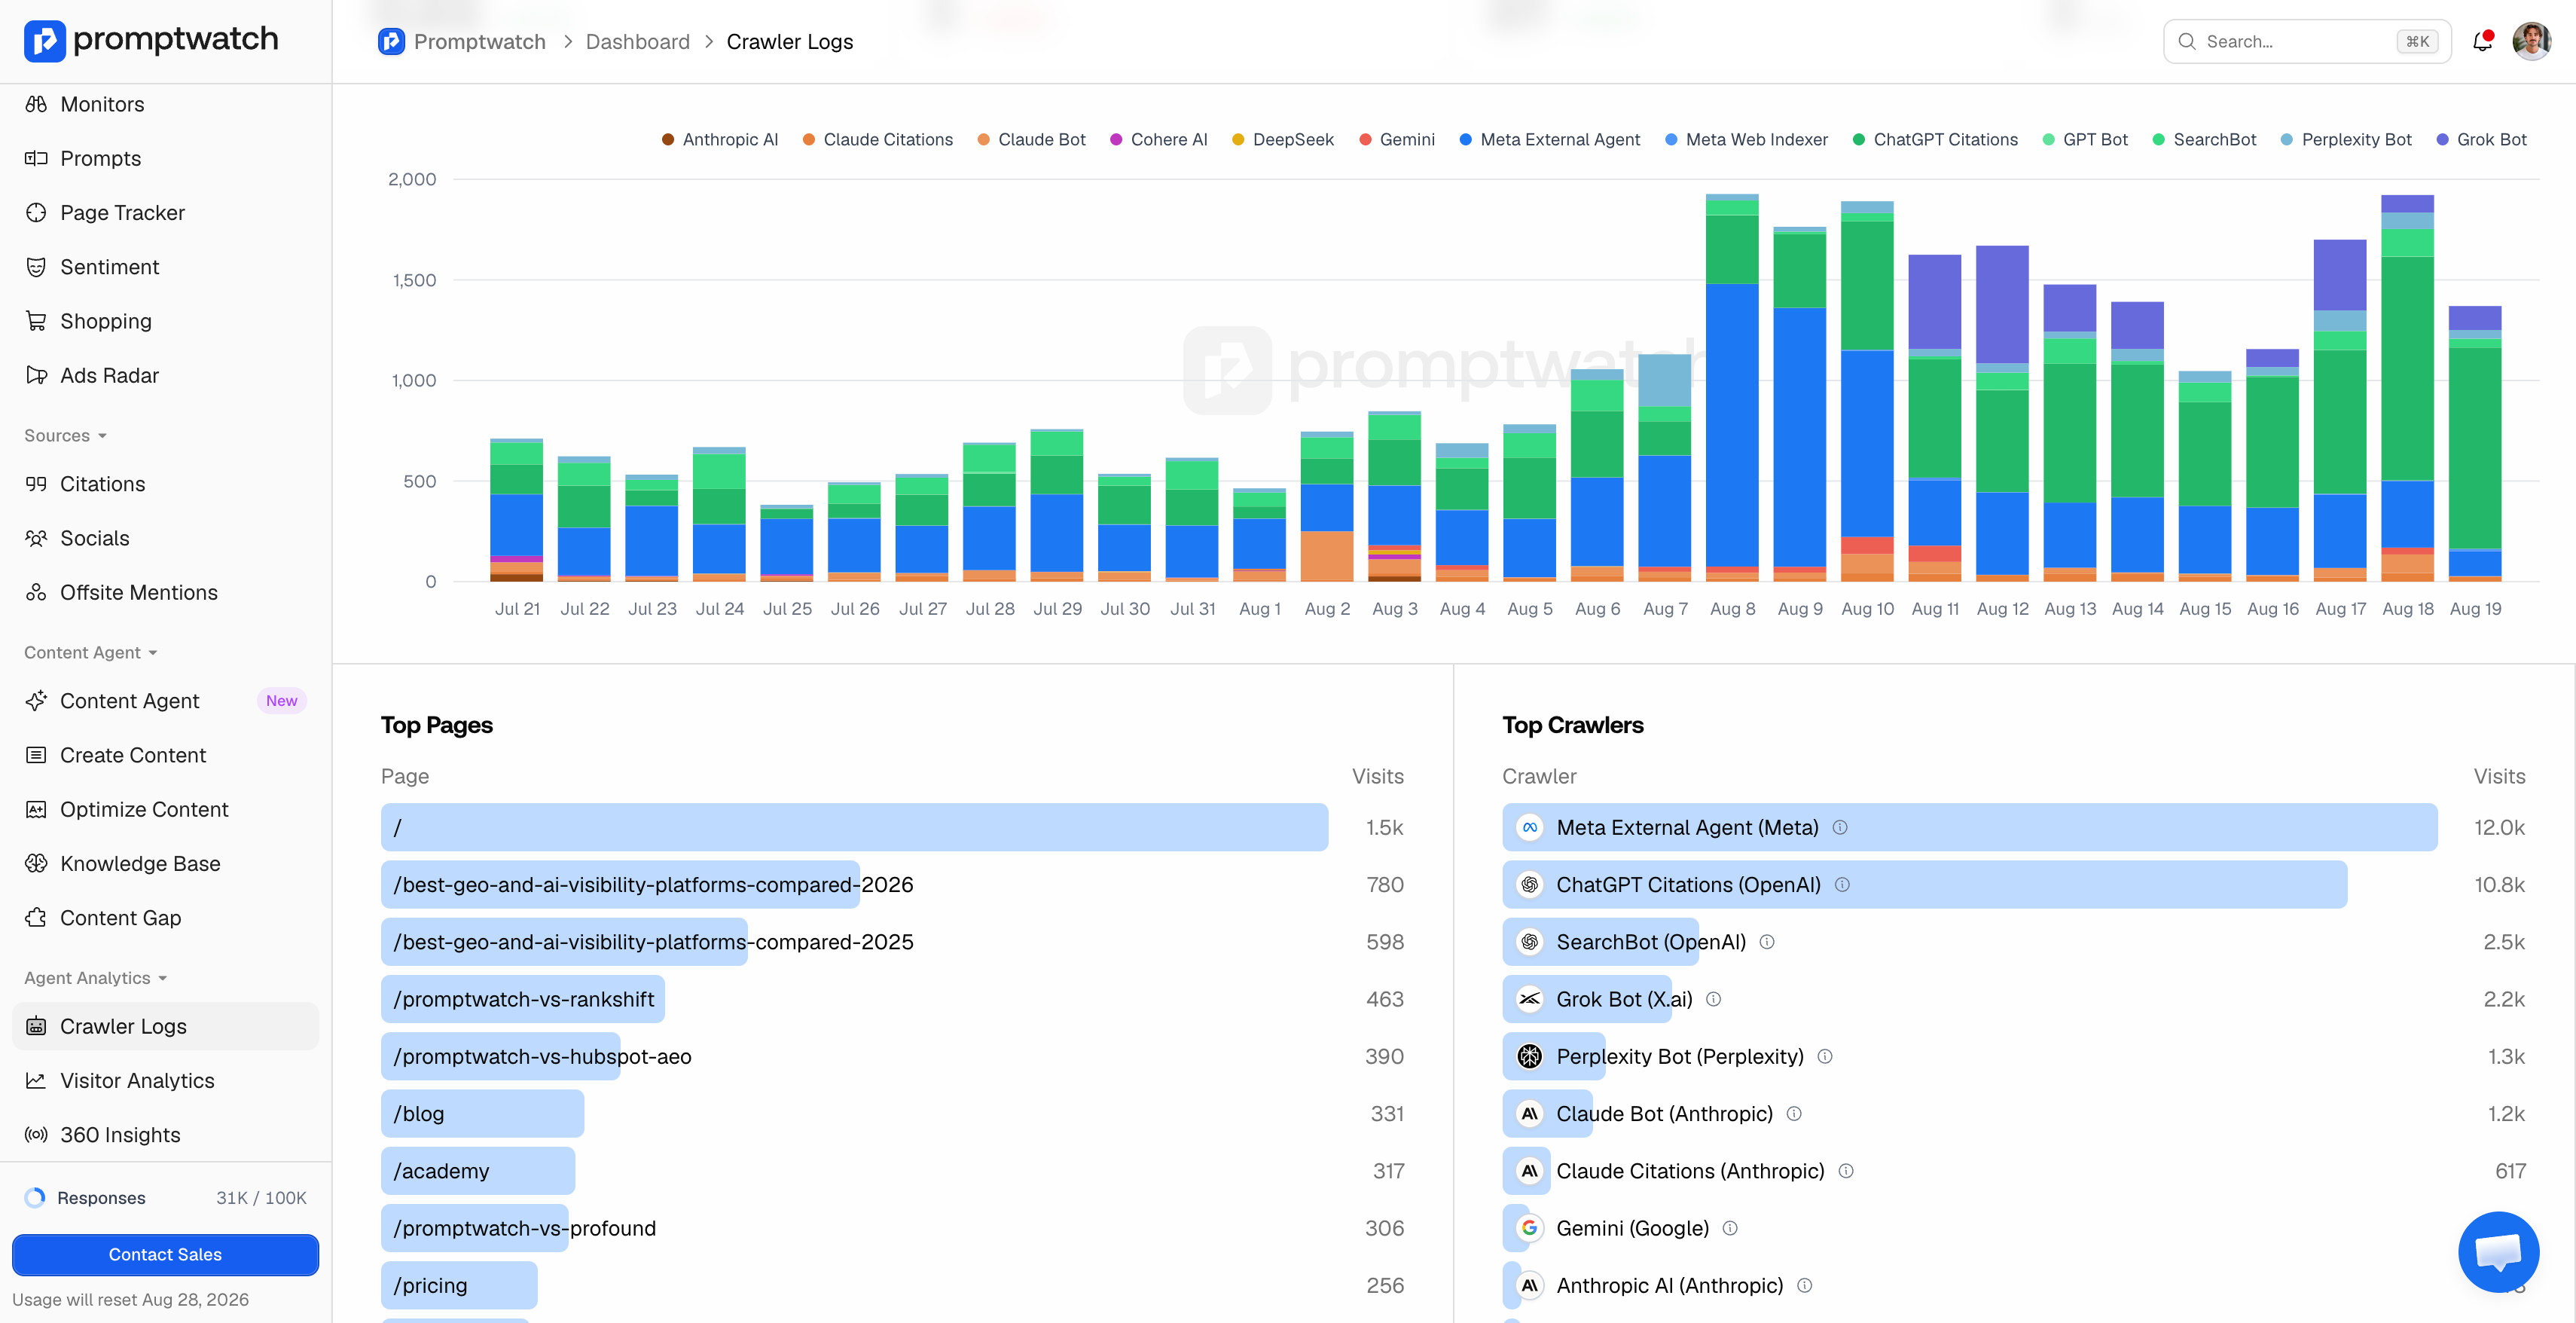Toggle Gemini series in legend
The height and width of the screenshot is (1323, 2576).
(x=1396, y=140)
